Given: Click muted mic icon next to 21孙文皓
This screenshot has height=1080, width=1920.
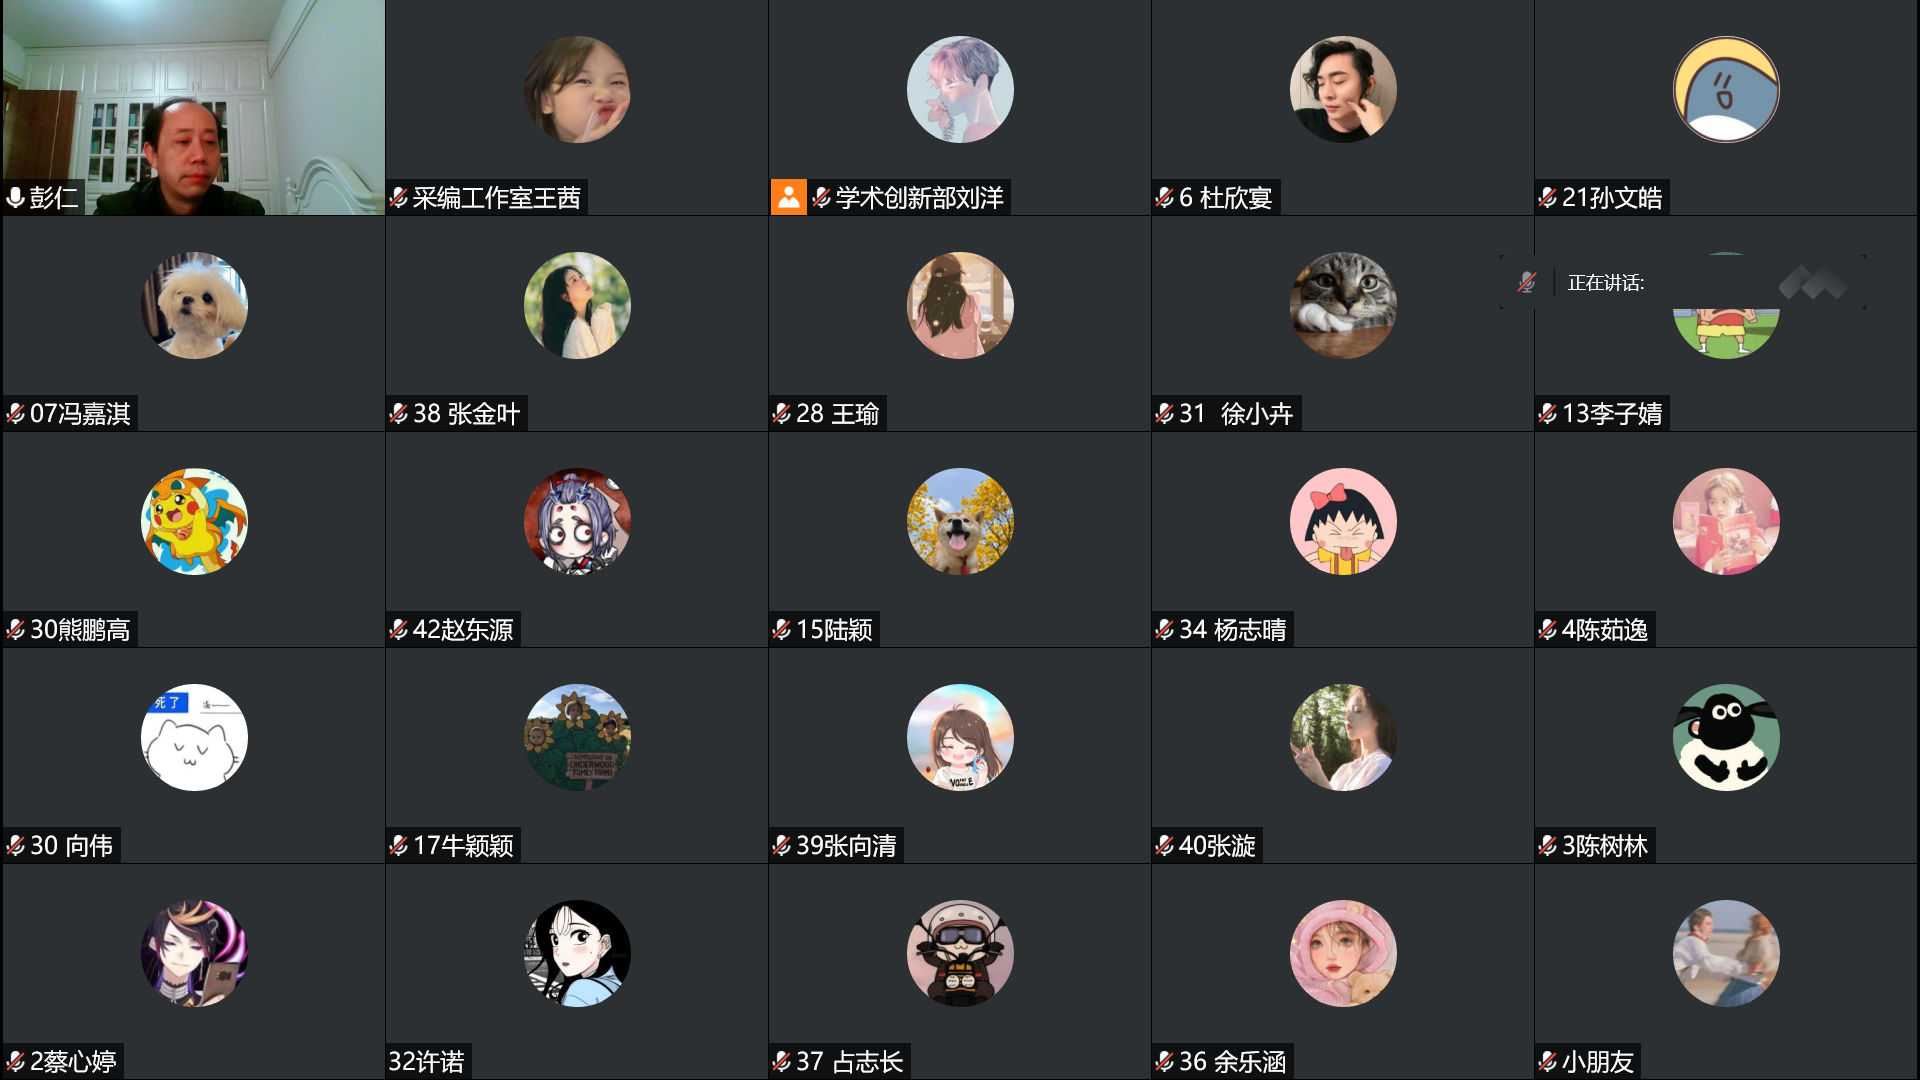Looking at the screenshot, I should (1548, 198).
